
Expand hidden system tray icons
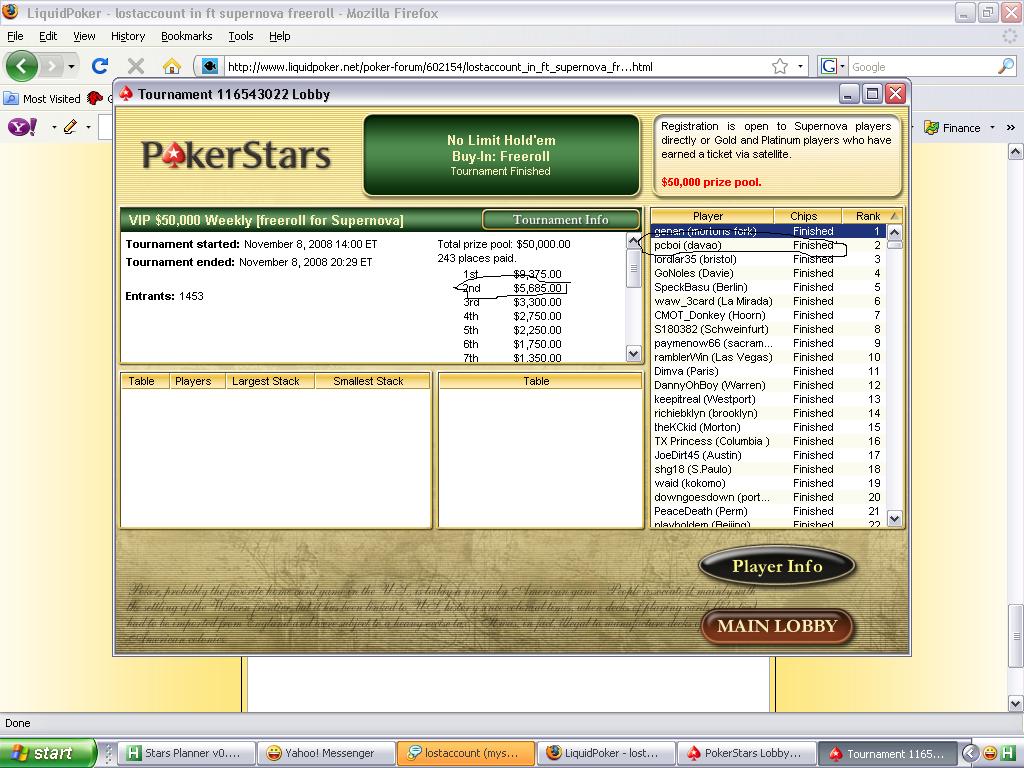(x=971, y=754)
